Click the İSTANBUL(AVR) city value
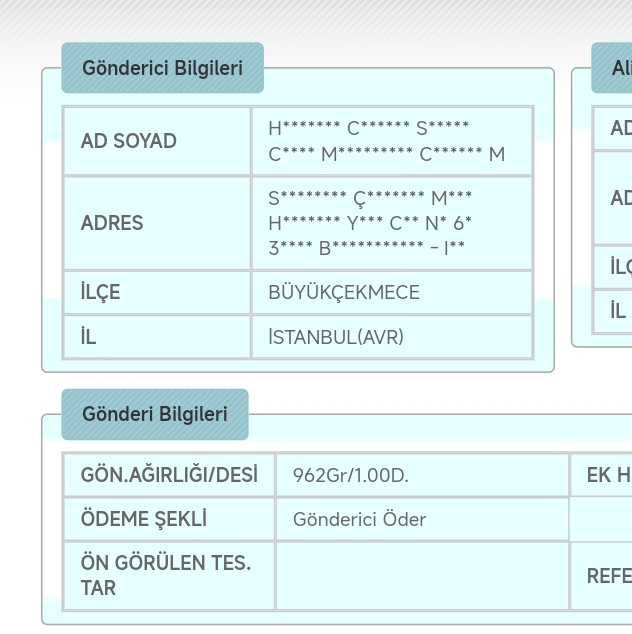This screenshot has width=632, height=634. click(x=336, y=337)
